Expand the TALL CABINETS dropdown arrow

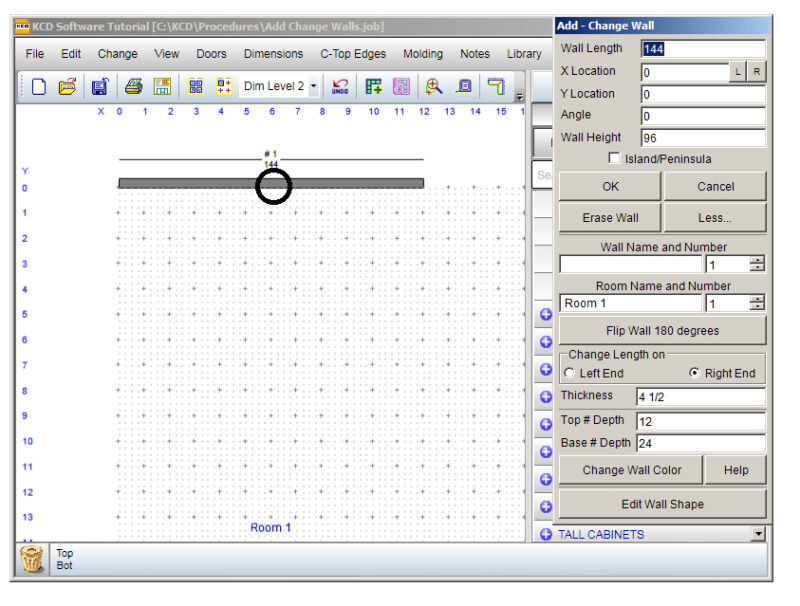[758, 535]
